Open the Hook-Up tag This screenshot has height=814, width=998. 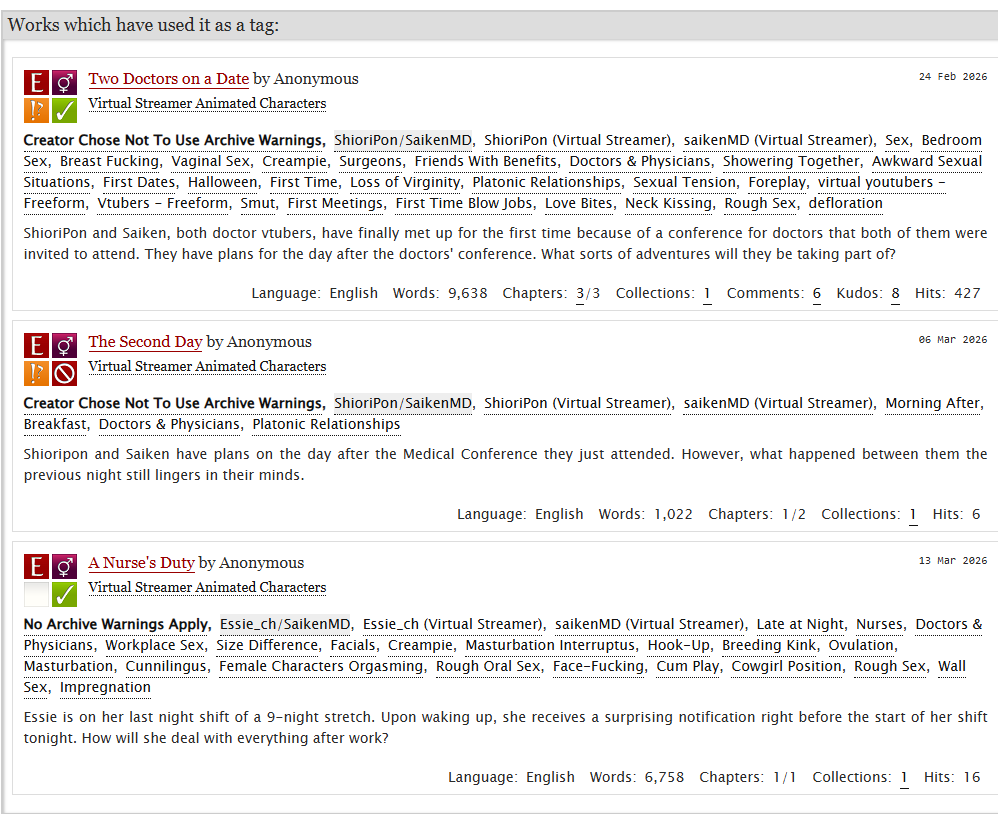678,645
